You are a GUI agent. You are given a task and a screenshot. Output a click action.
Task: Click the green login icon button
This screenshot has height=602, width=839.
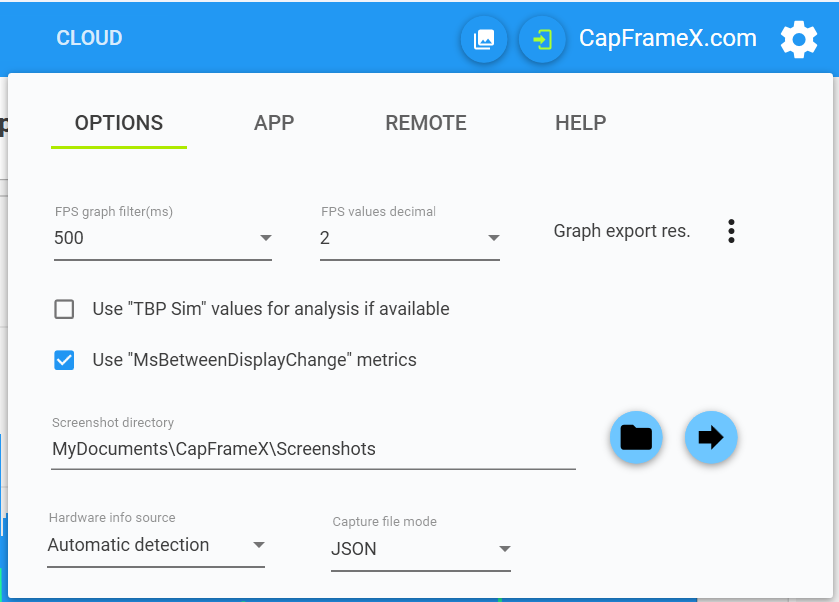tap(542, 40)
